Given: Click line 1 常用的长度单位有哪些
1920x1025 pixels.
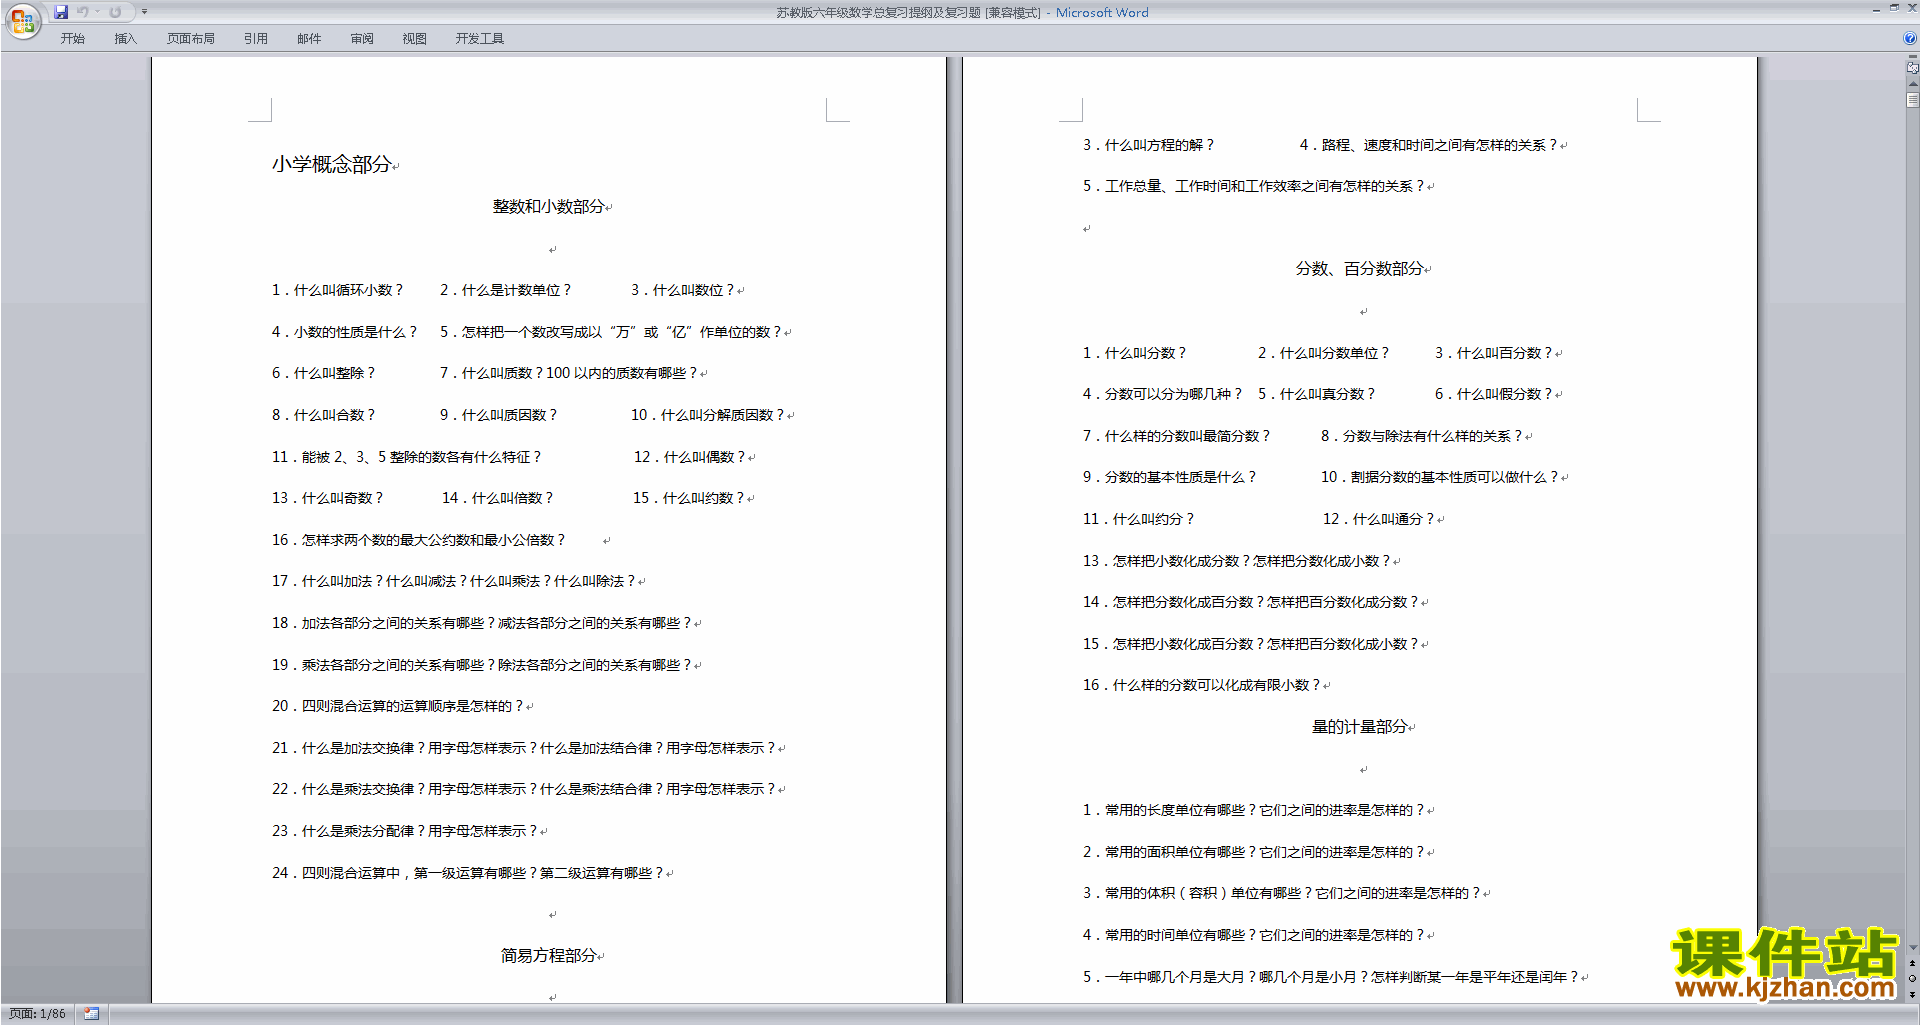Looking at the screenshot, I should pyautogui.click(x=1254, y=810).
